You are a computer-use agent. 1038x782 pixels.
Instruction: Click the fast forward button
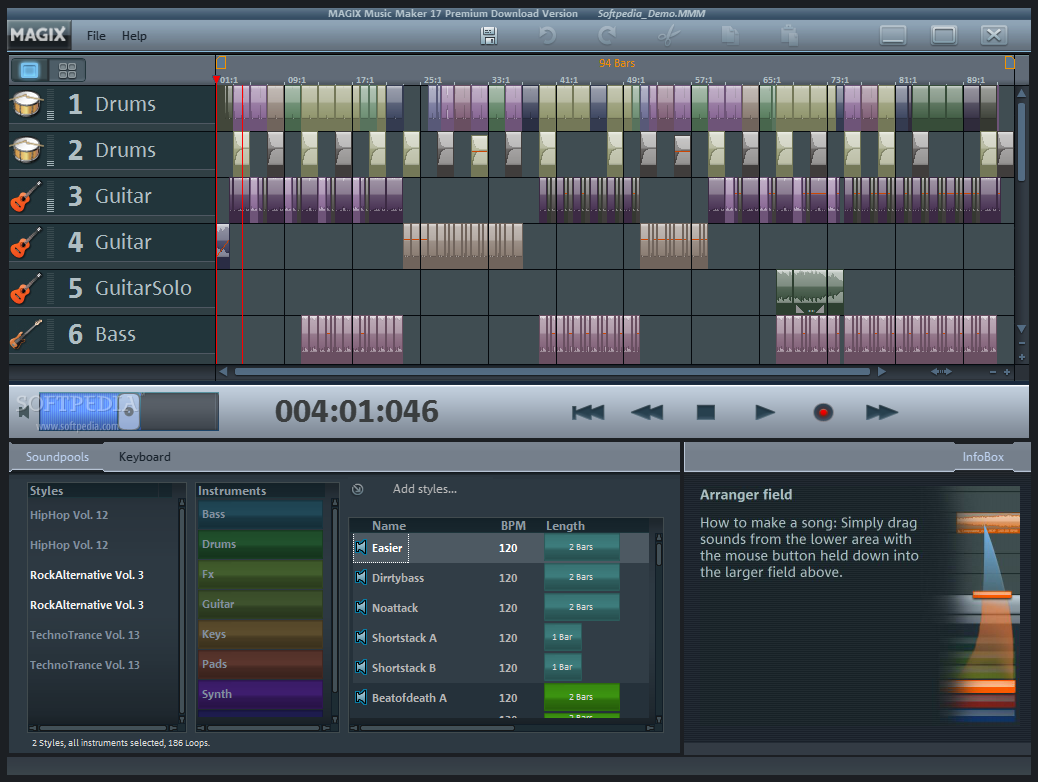[882, 413]
